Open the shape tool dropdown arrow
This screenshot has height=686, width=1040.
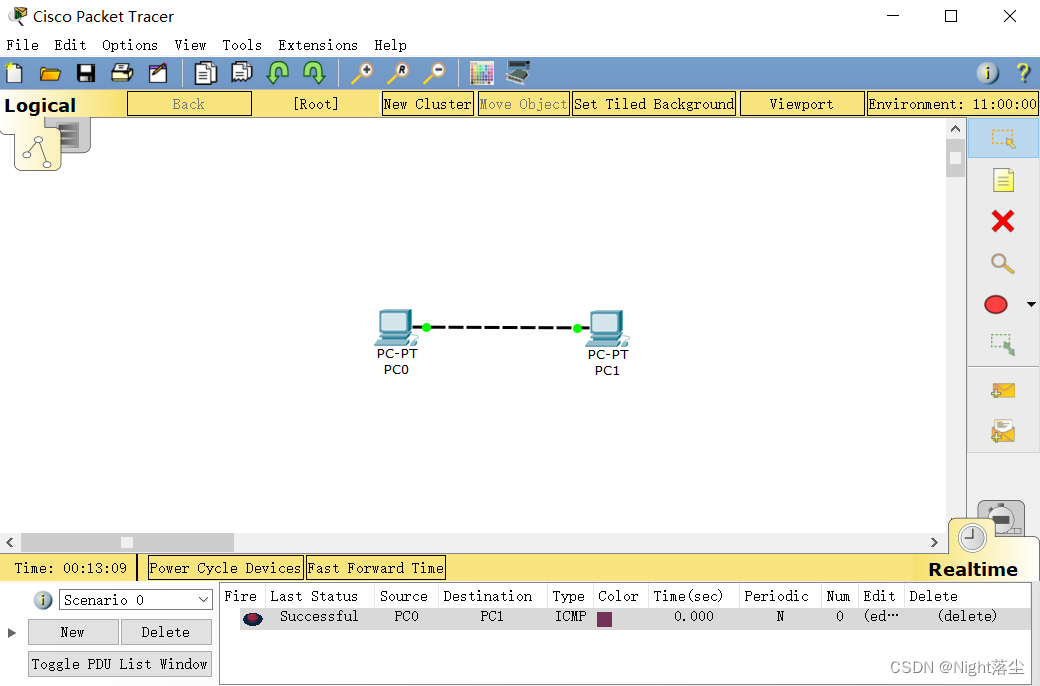tap(1031, 305)
